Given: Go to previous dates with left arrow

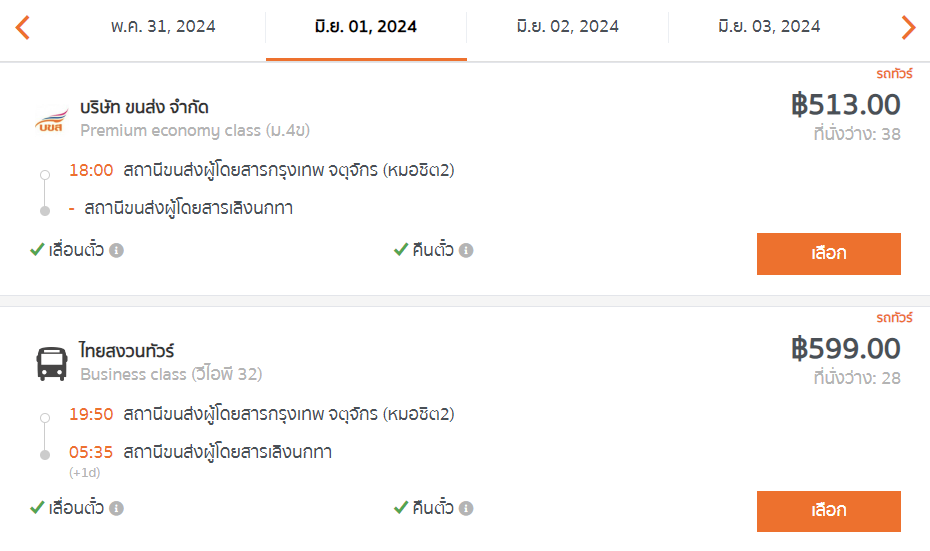Looking at the screenshot, I should (23, 27).
